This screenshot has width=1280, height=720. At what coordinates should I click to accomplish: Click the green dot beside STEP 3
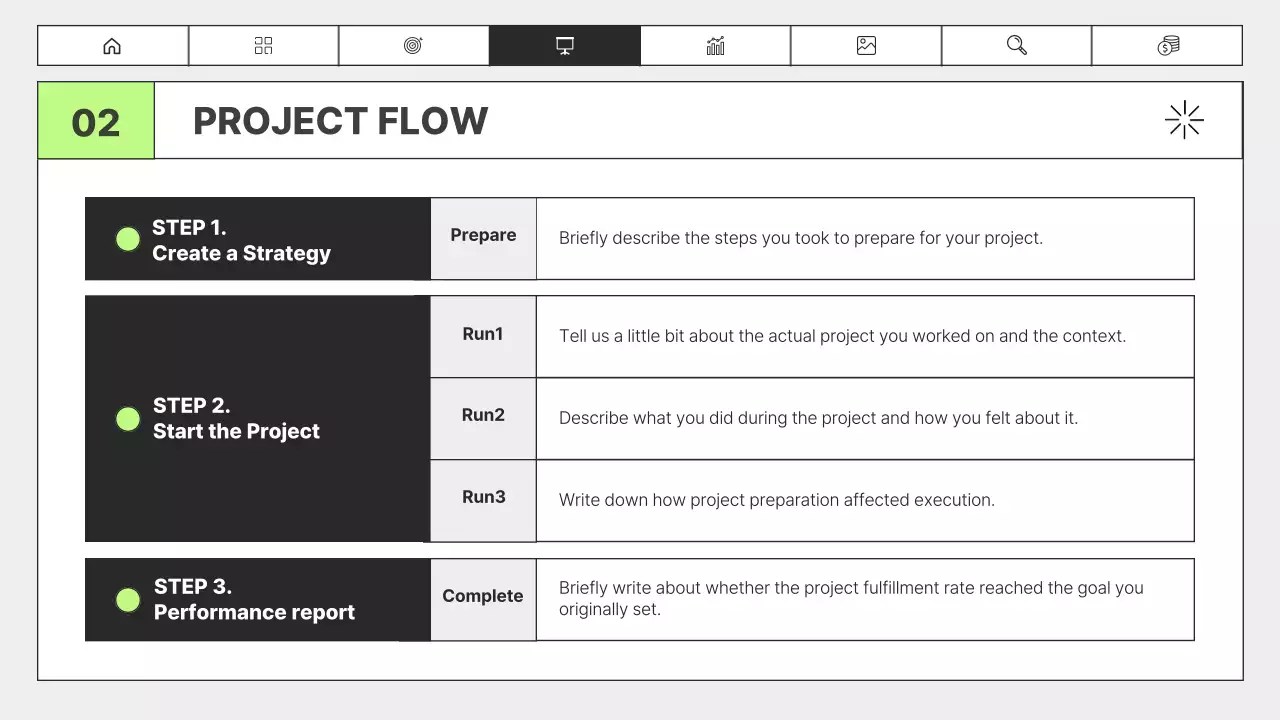(x=128, y=600)
